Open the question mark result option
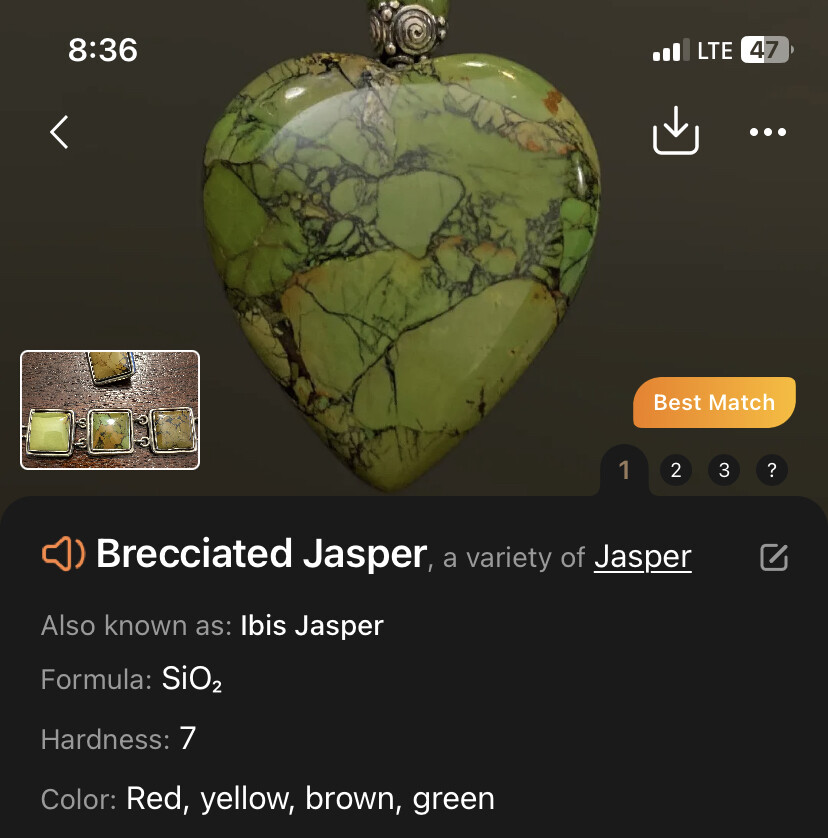 coord(771,470)
